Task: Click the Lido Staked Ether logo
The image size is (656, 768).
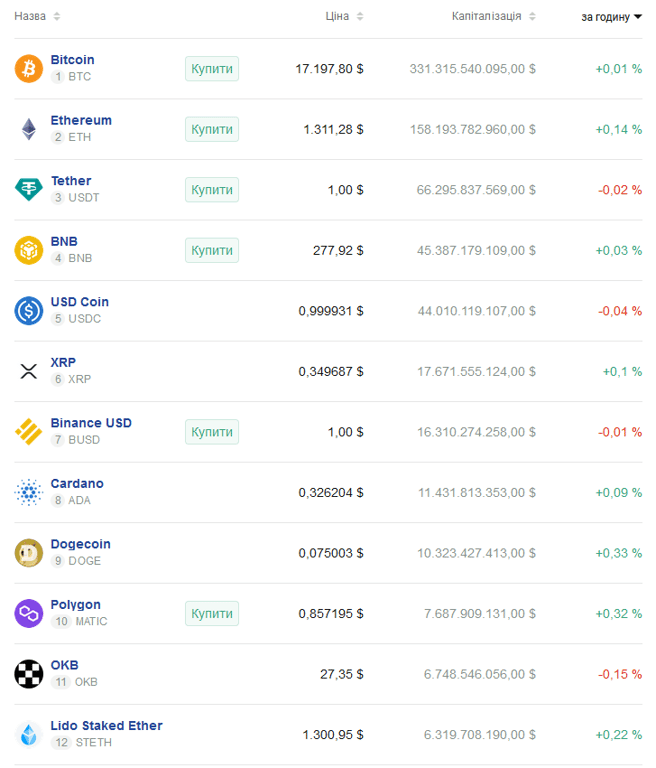Action: point(28,734)
